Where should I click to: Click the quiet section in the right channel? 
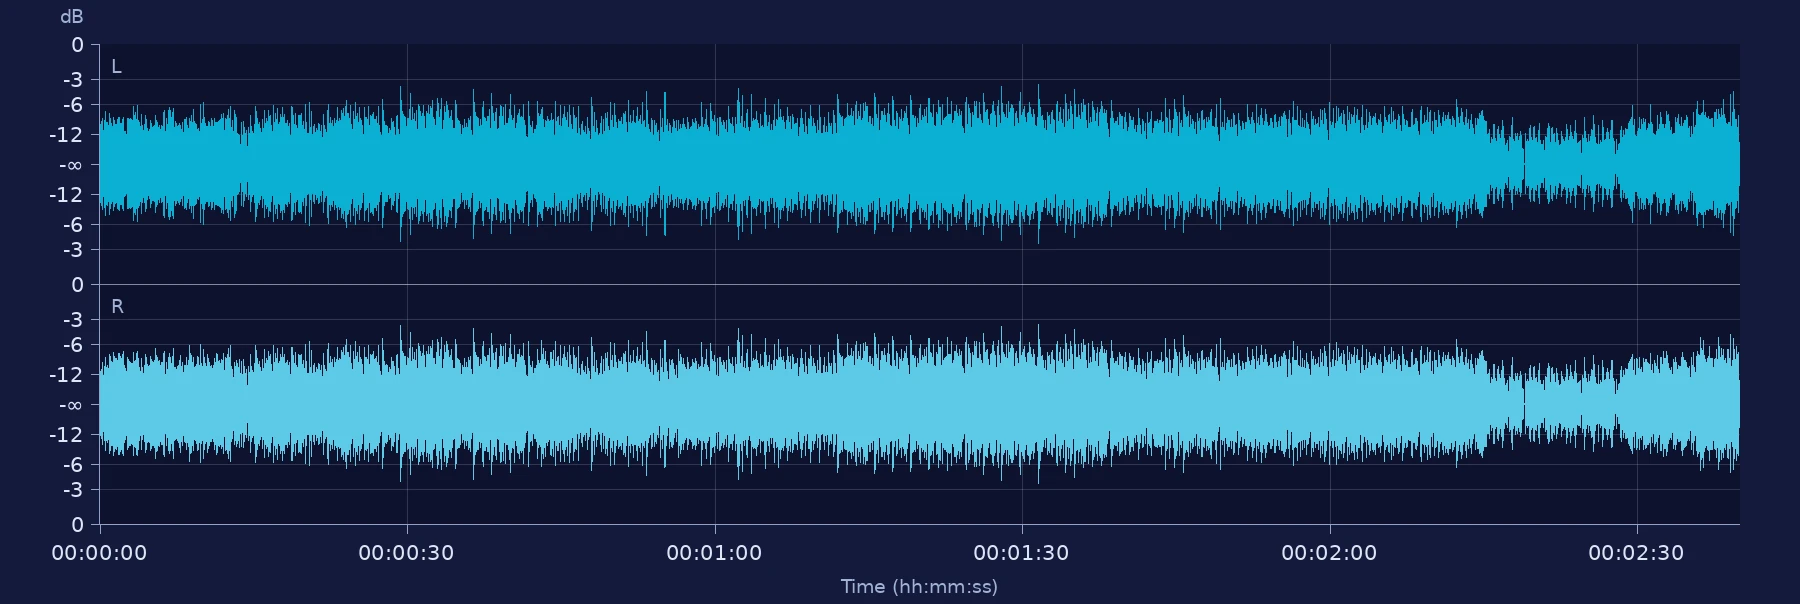click(x=1570, y=405)
